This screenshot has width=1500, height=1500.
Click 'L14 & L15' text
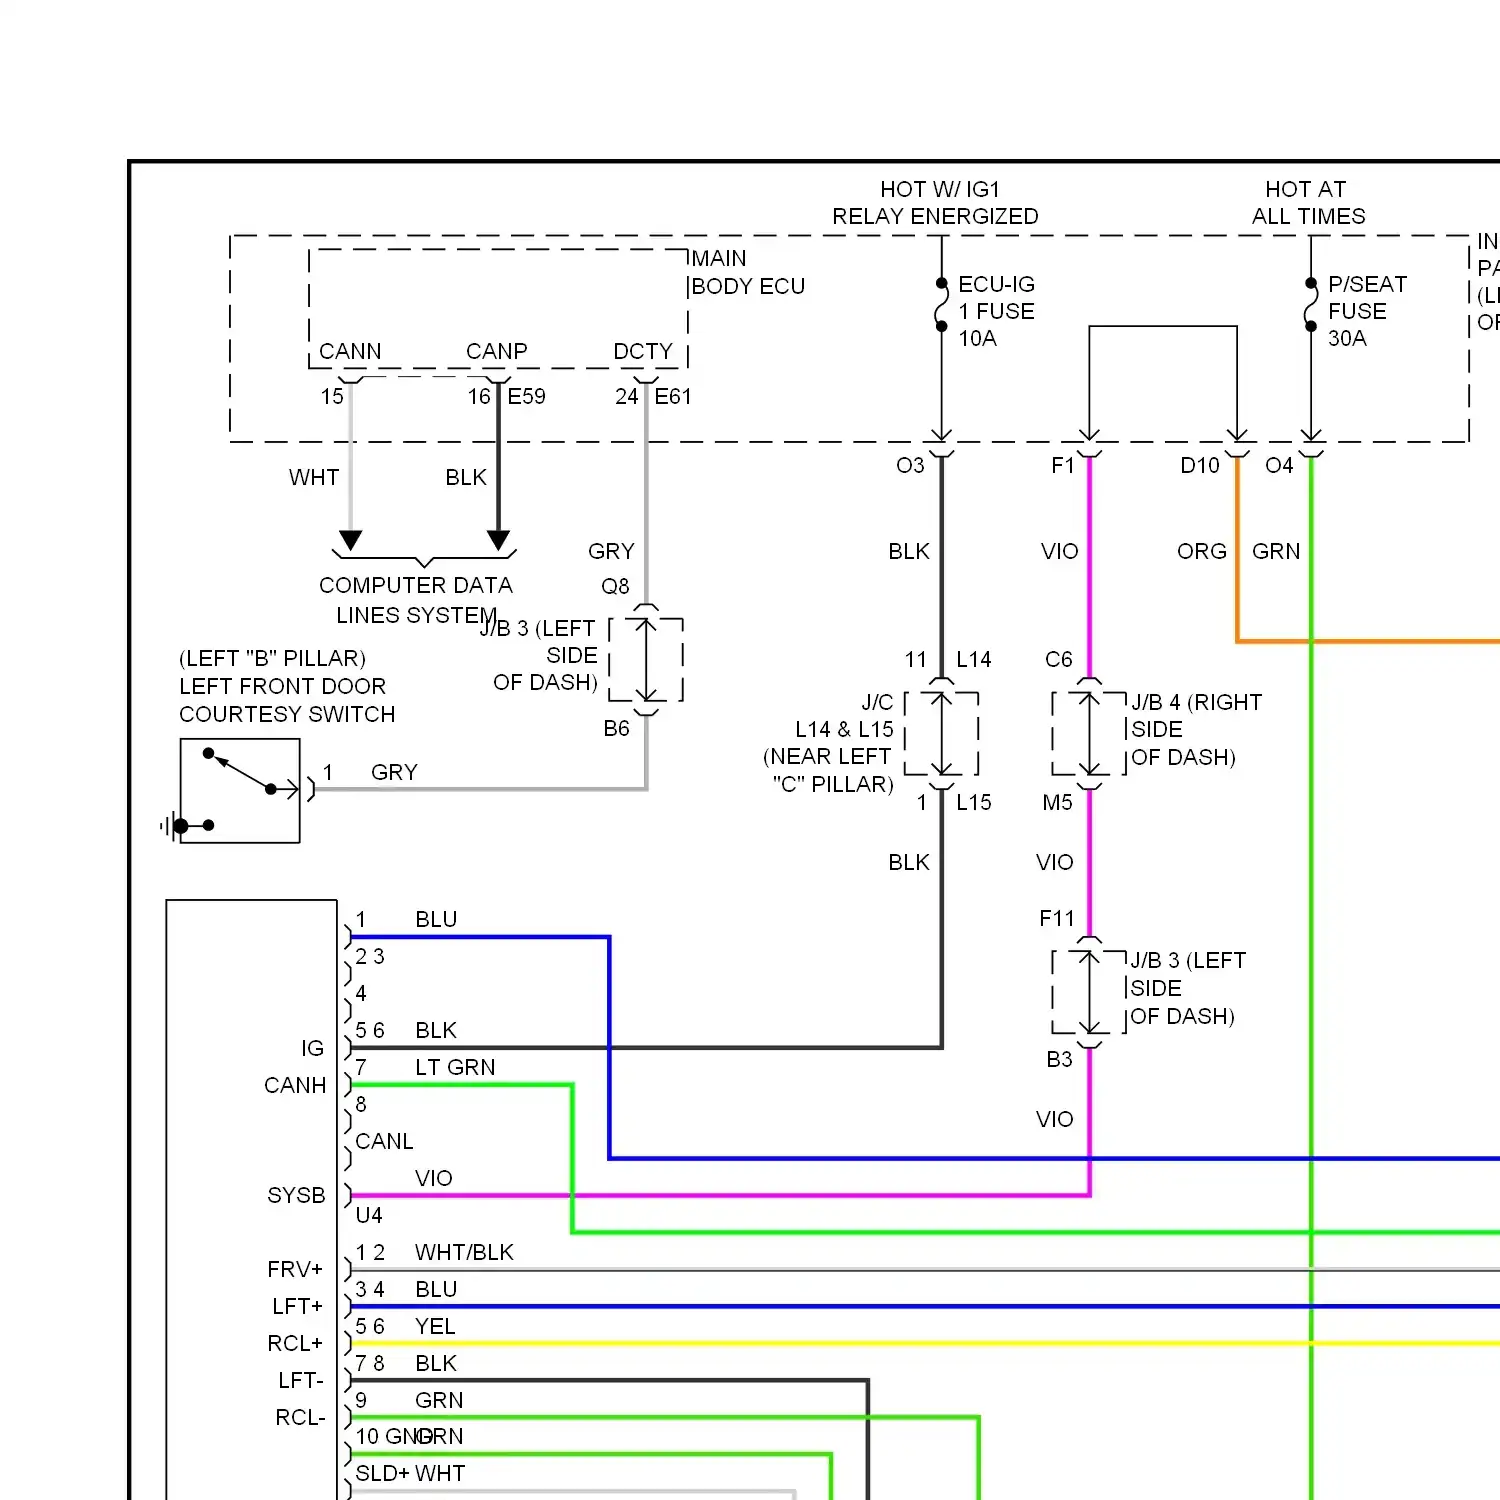pyautogui.click(x=844, y=729)
